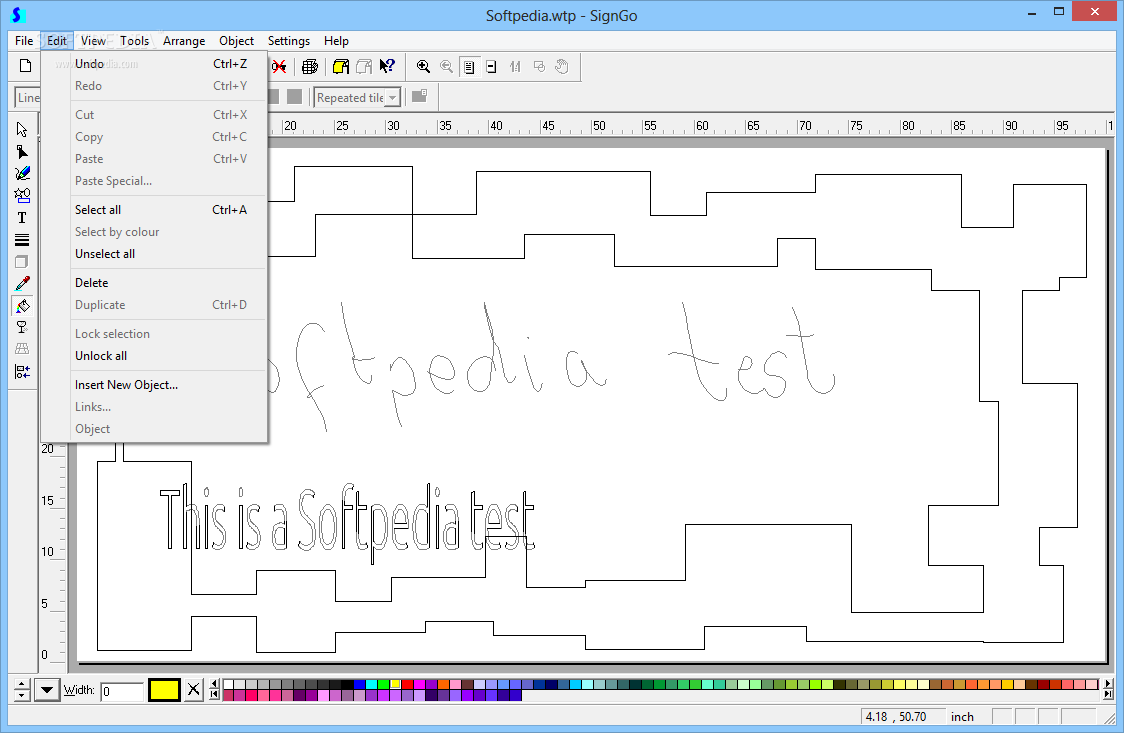Open the Repeated tile dropdown
The image size is (1124, 733).
coord(392,97)
